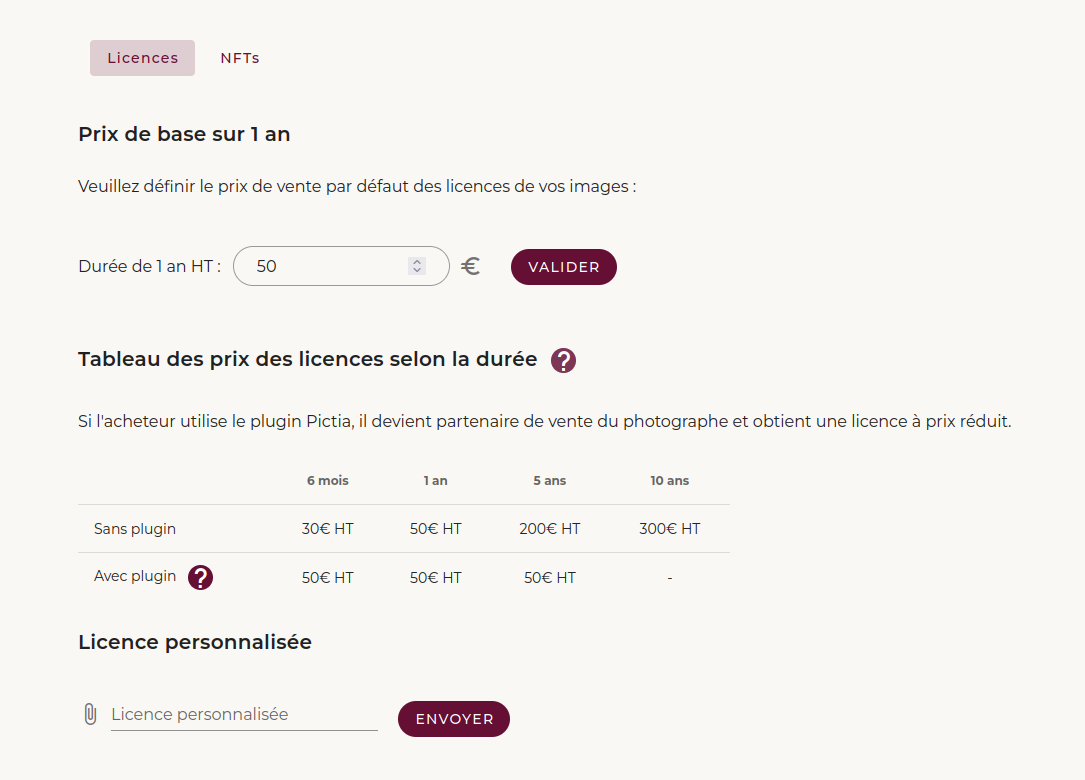Click the Licence personnalisée text field
Screen dimensions: 1085x780
(243, 714)
